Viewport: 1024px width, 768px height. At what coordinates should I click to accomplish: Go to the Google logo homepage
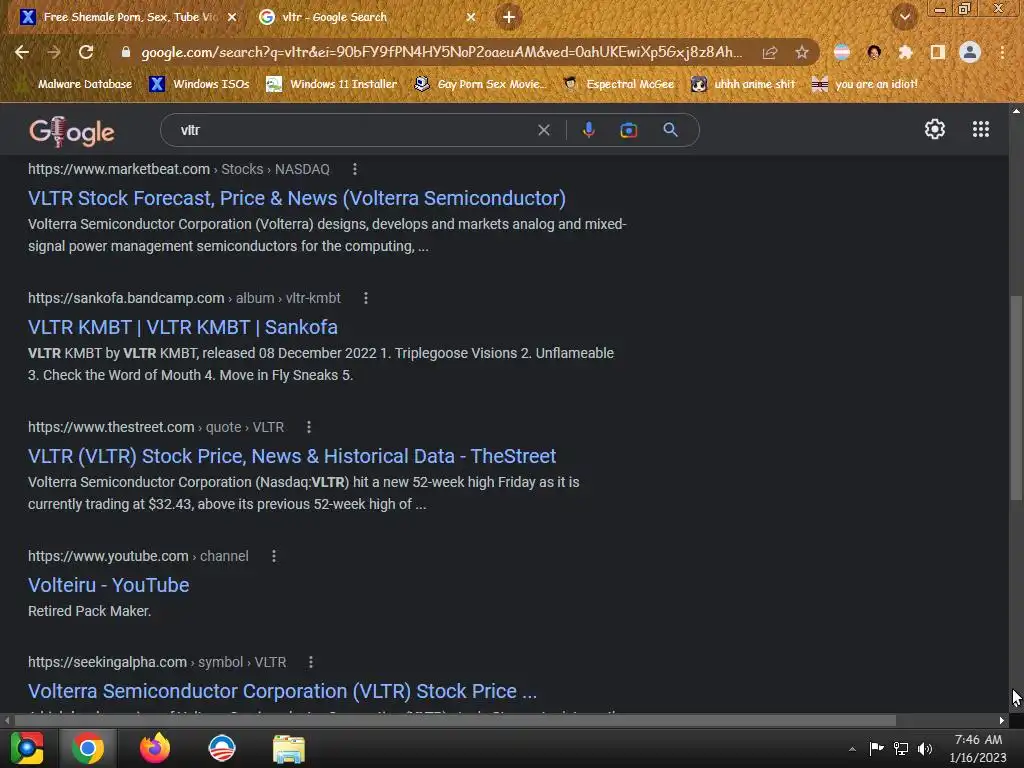click(x=72, y=131)
